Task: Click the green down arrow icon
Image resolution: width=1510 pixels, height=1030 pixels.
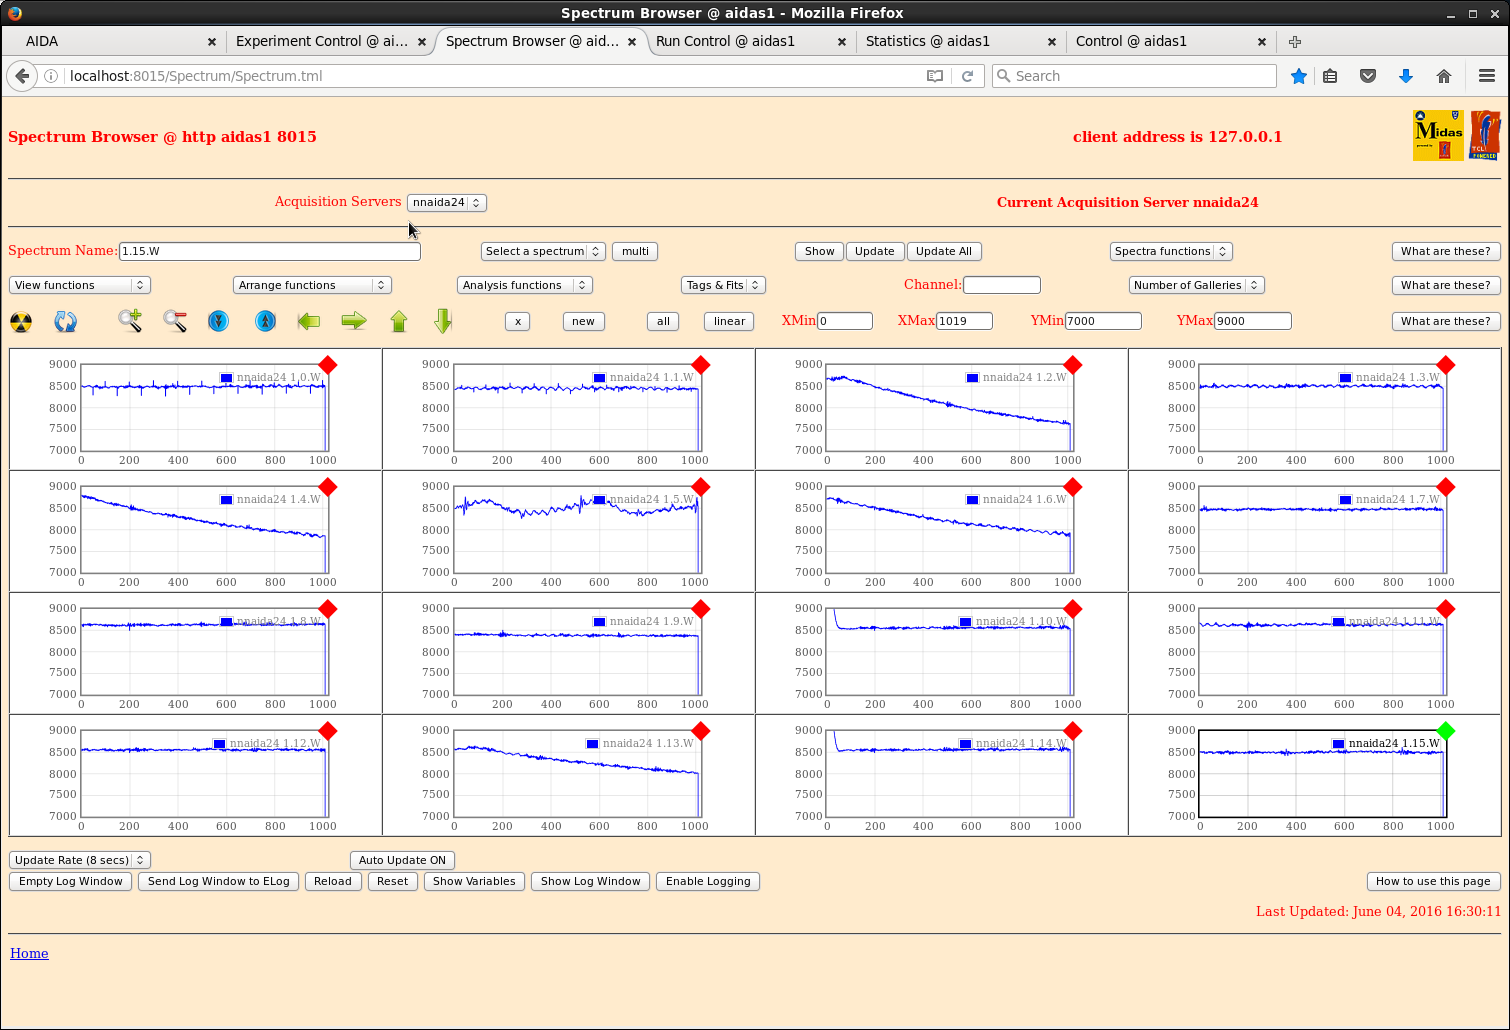Action: click(444, 321)
